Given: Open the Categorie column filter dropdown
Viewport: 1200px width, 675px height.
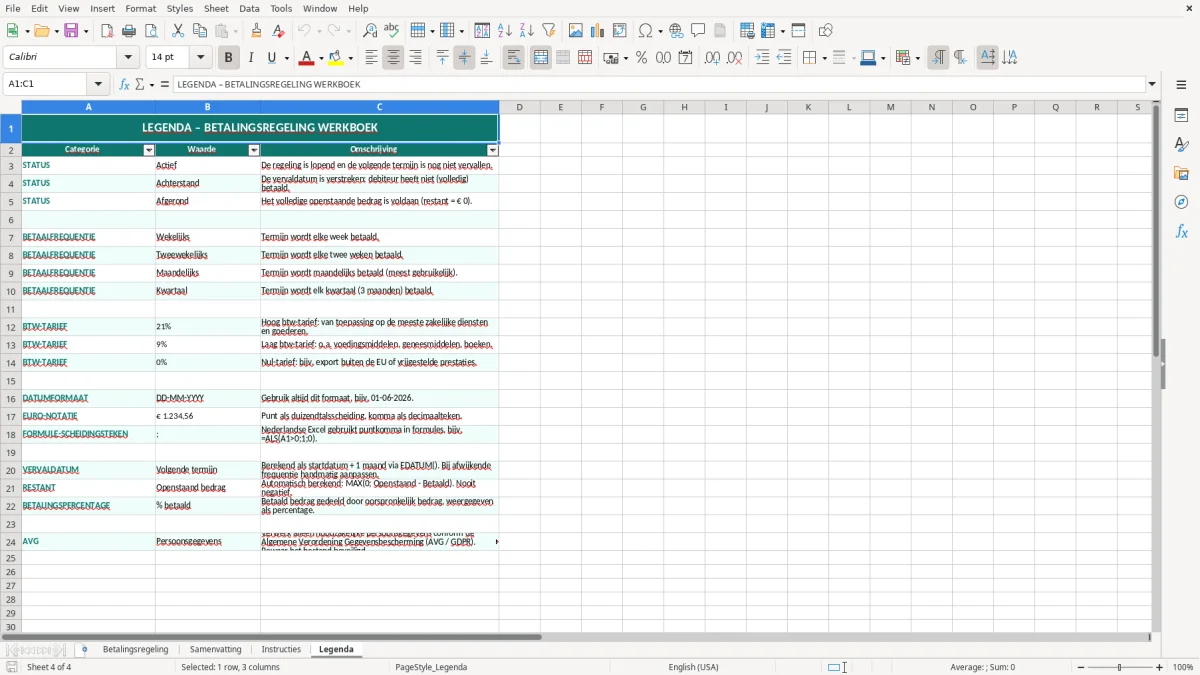Looking at the screenshot, I should click(149, 150).
